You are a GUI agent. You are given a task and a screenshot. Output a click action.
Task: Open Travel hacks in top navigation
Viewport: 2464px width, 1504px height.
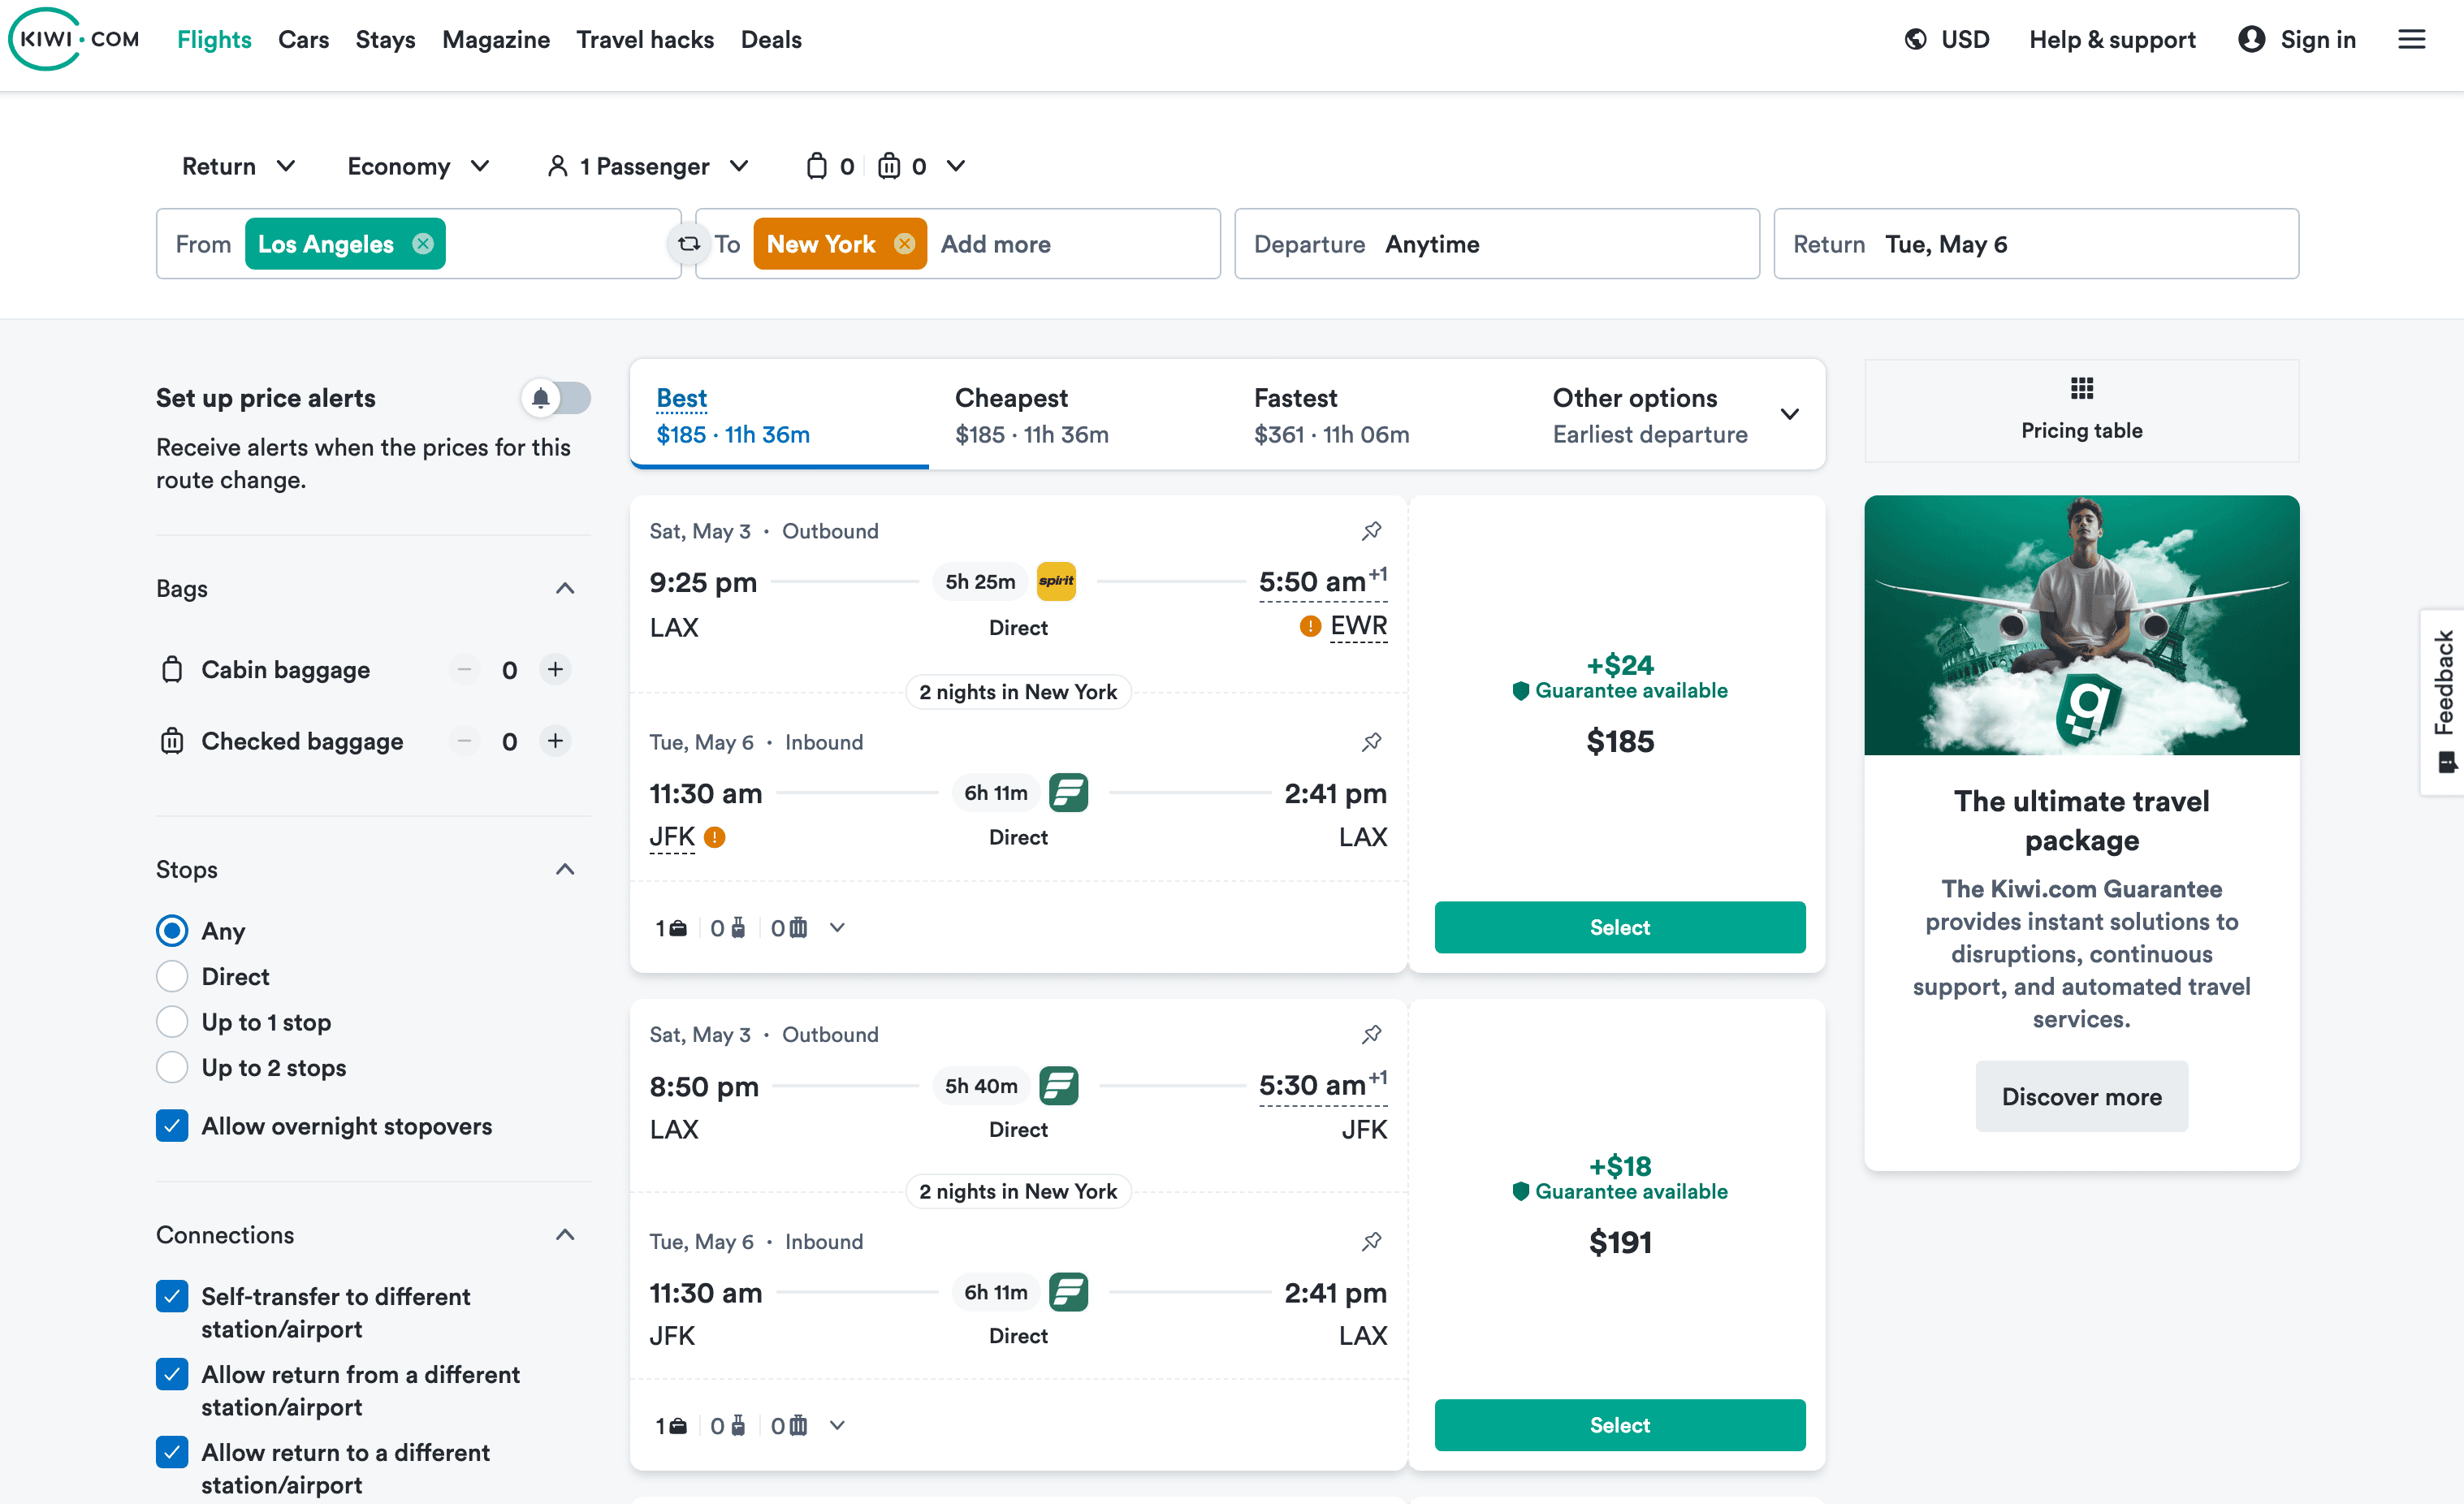point(645,40)
